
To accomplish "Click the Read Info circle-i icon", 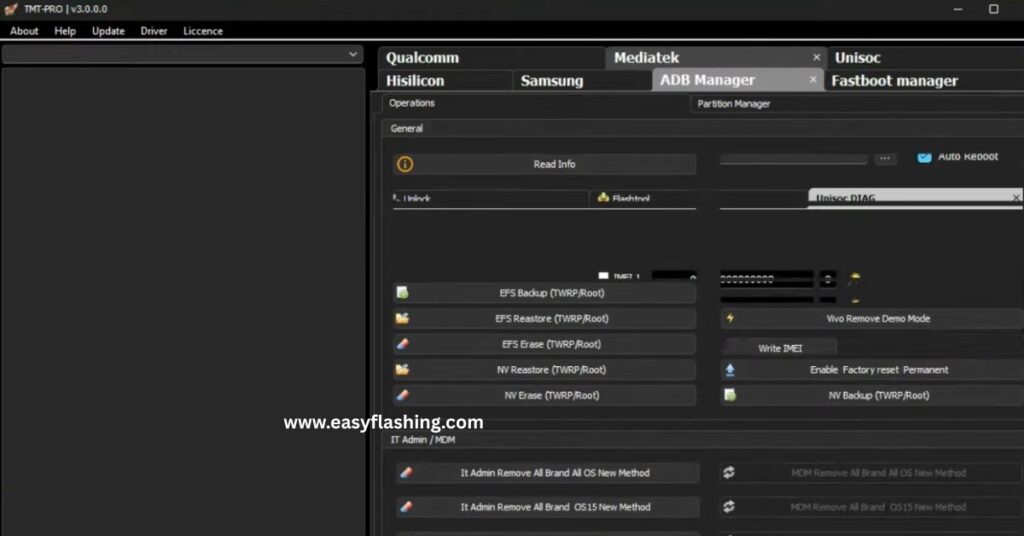I will pyautogui.click(x=405, y=164).
